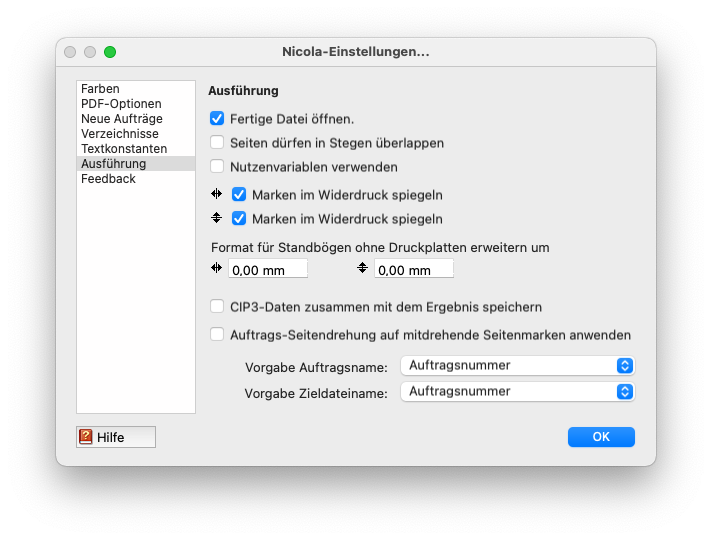Viewport: 712px width, 540px height.
Task: Enable Nutzenvariablen verwenden
Action: point(217,167)
